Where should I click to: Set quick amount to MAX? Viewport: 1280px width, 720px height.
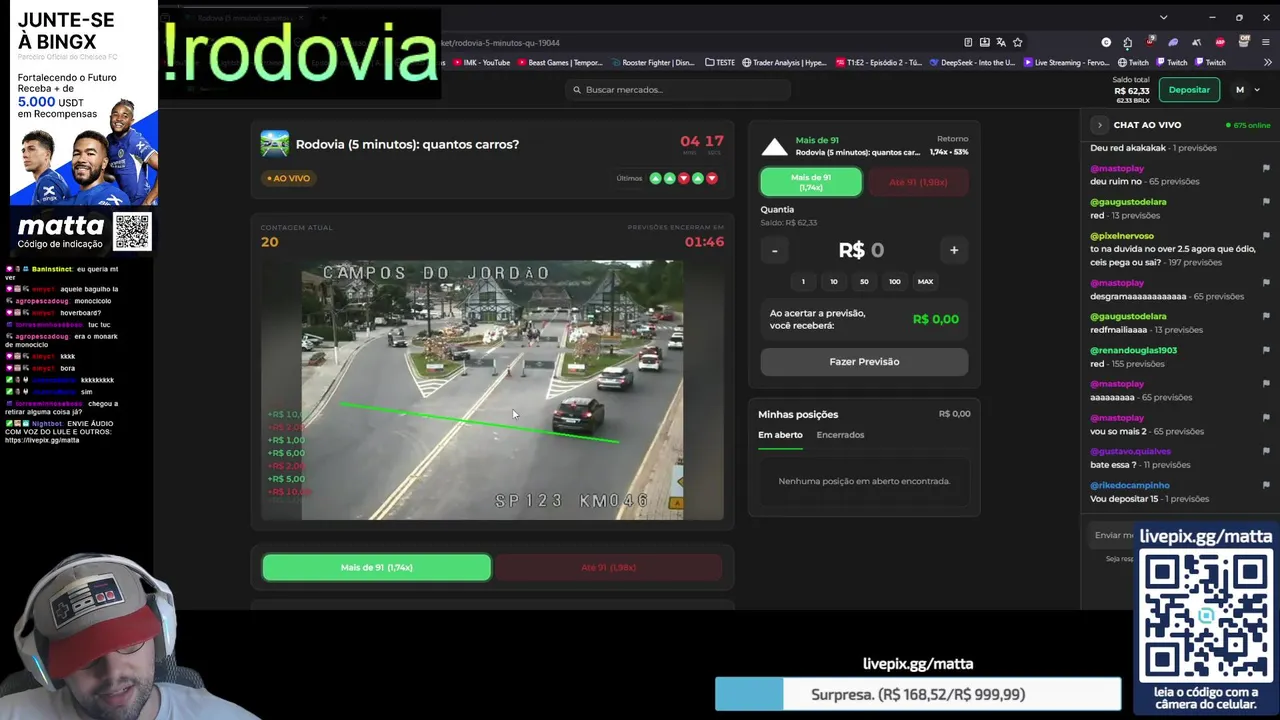(926, 281)
